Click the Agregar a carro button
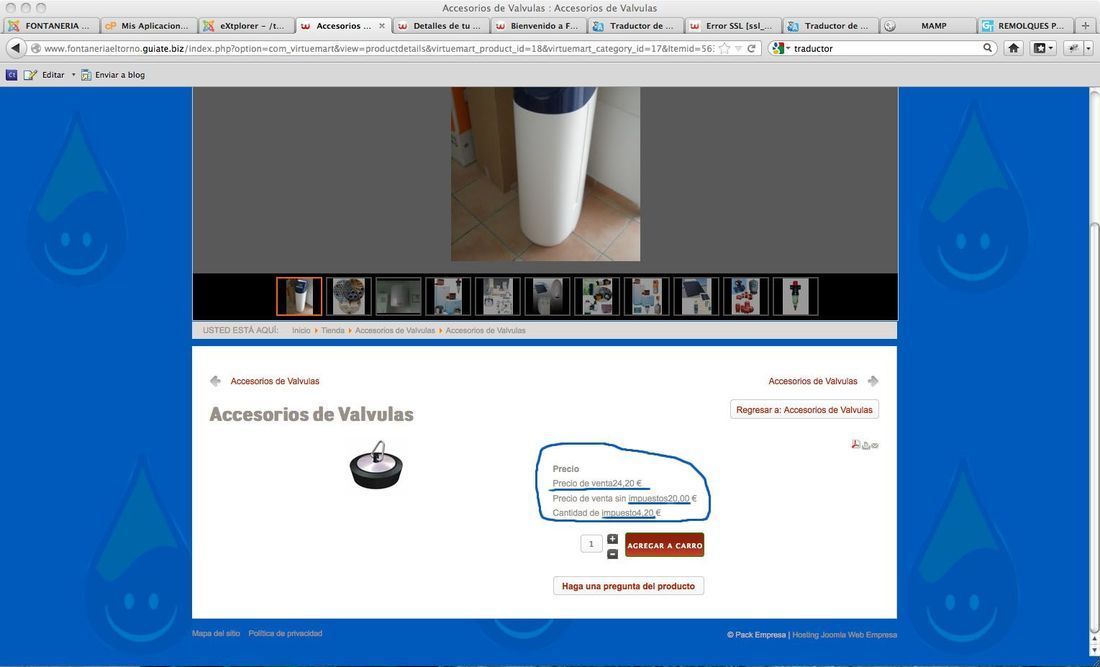Image resolution: width=1100 pixels, height=667 pixels. (x=664, y=545)
